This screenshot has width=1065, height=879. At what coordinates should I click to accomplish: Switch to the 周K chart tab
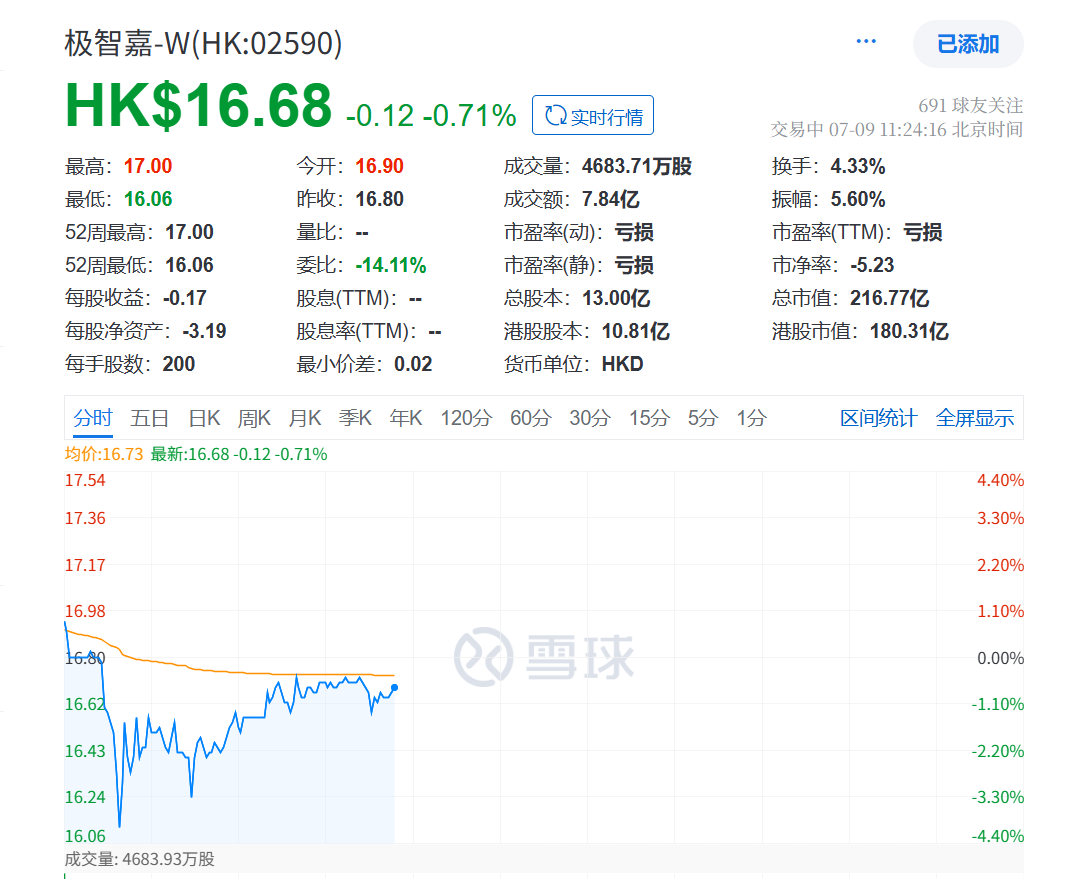tap(254, 418)
